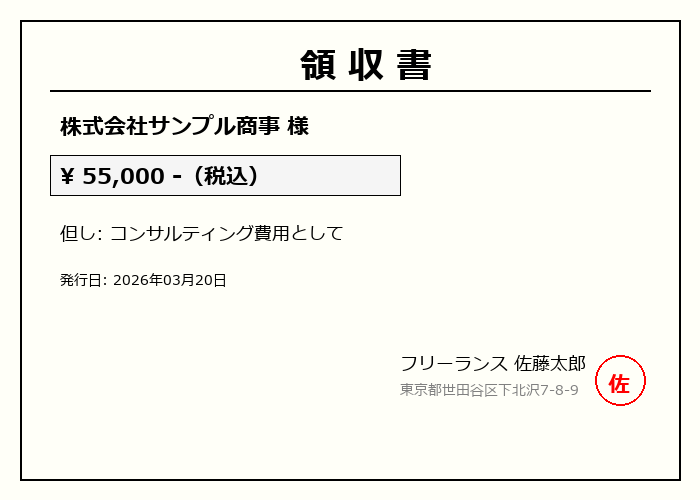Click the horizontal line under the title
700x500 pixels.
click(350, 91)
